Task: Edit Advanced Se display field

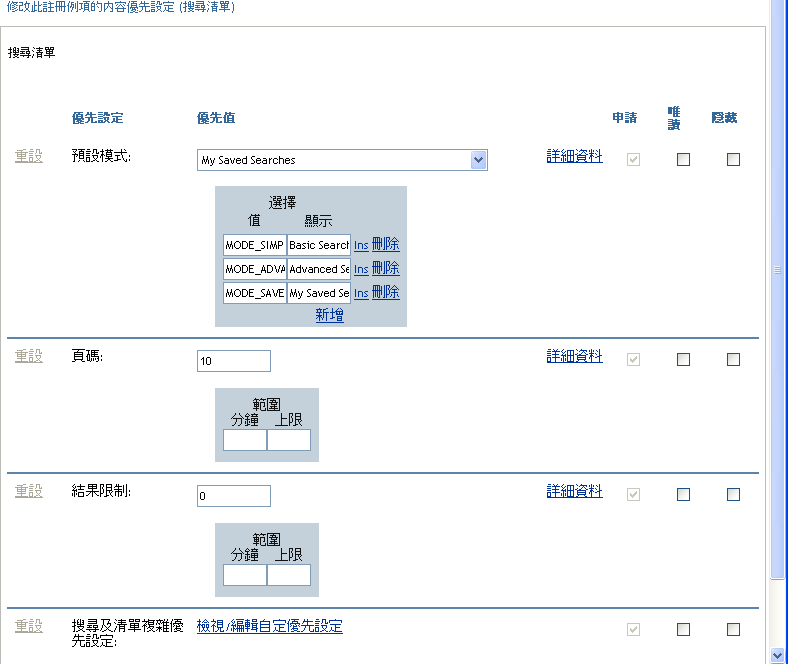Action: click(319, 269)
